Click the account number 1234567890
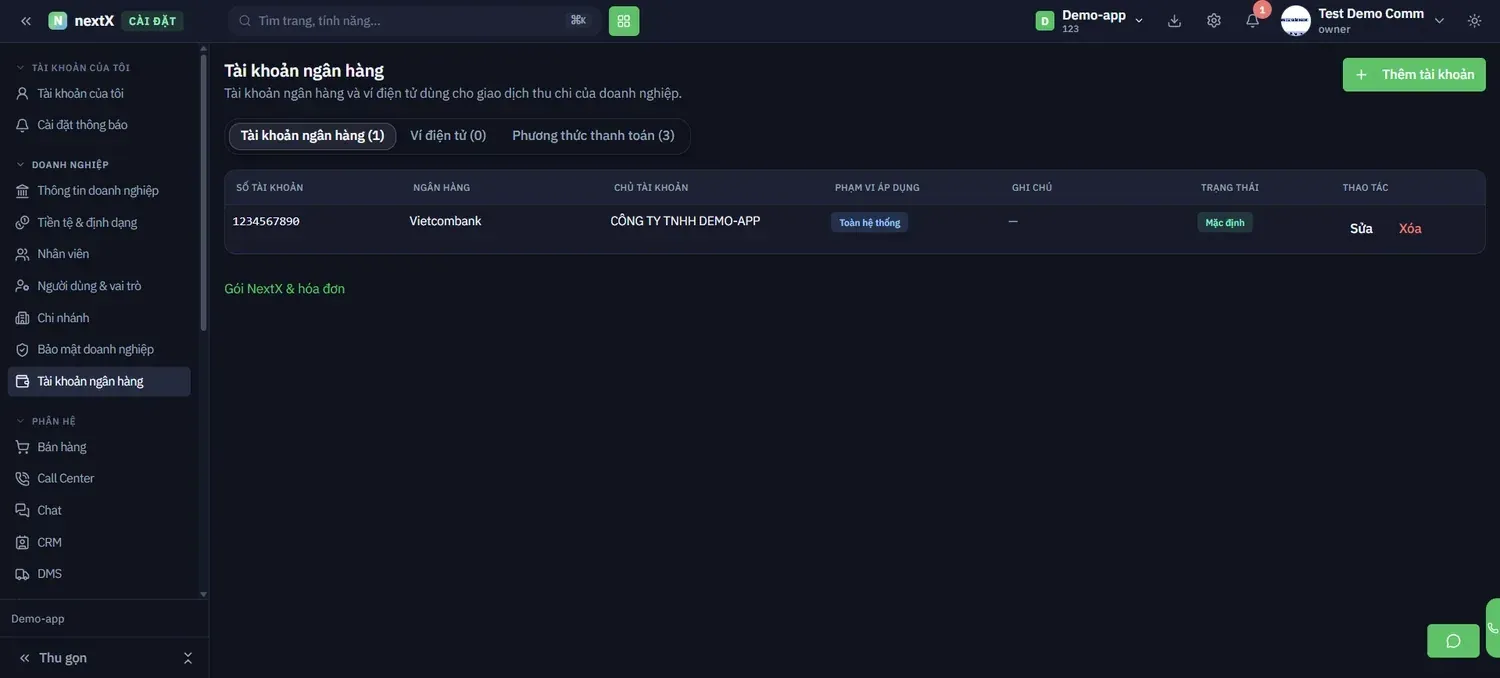 pyautogui.click(x=266, y=221)
